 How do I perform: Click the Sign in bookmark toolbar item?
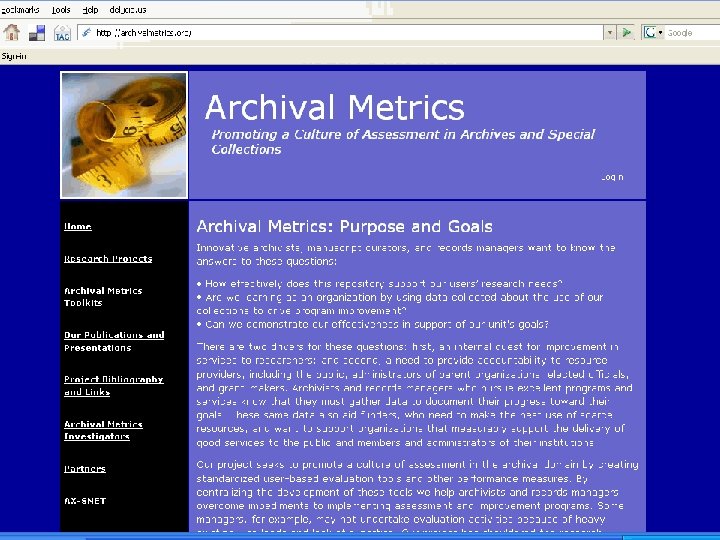[14, 56]
